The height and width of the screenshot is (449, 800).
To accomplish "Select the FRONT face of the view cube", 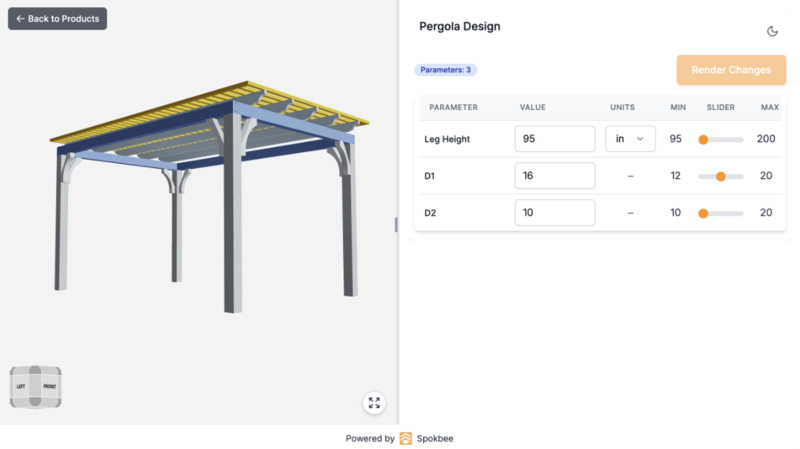I will click(x=49, y=386).
